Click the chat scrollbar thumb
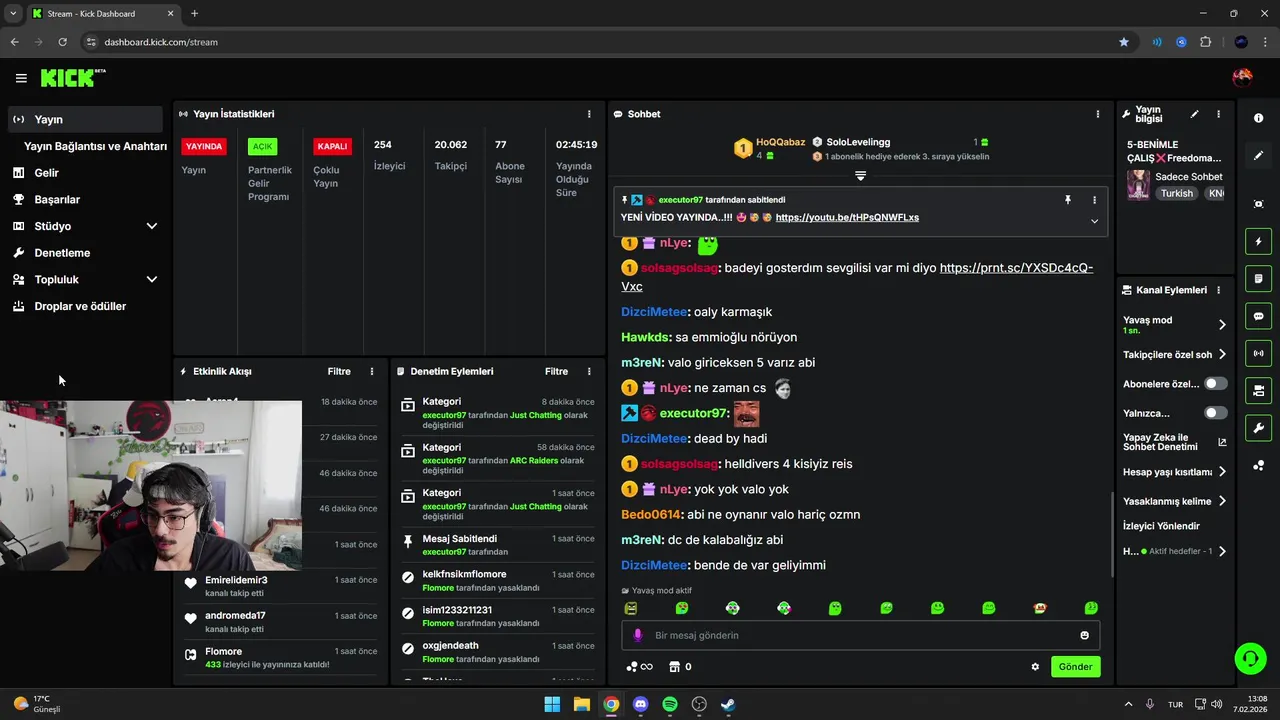The image size is (1280, 720). click(1112, 534)
